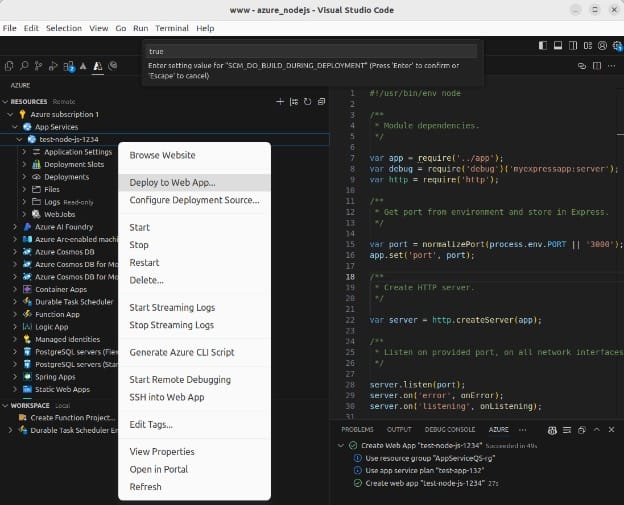
Task: Click the plus Create Resource icon
Action: (x=280, y=102)
